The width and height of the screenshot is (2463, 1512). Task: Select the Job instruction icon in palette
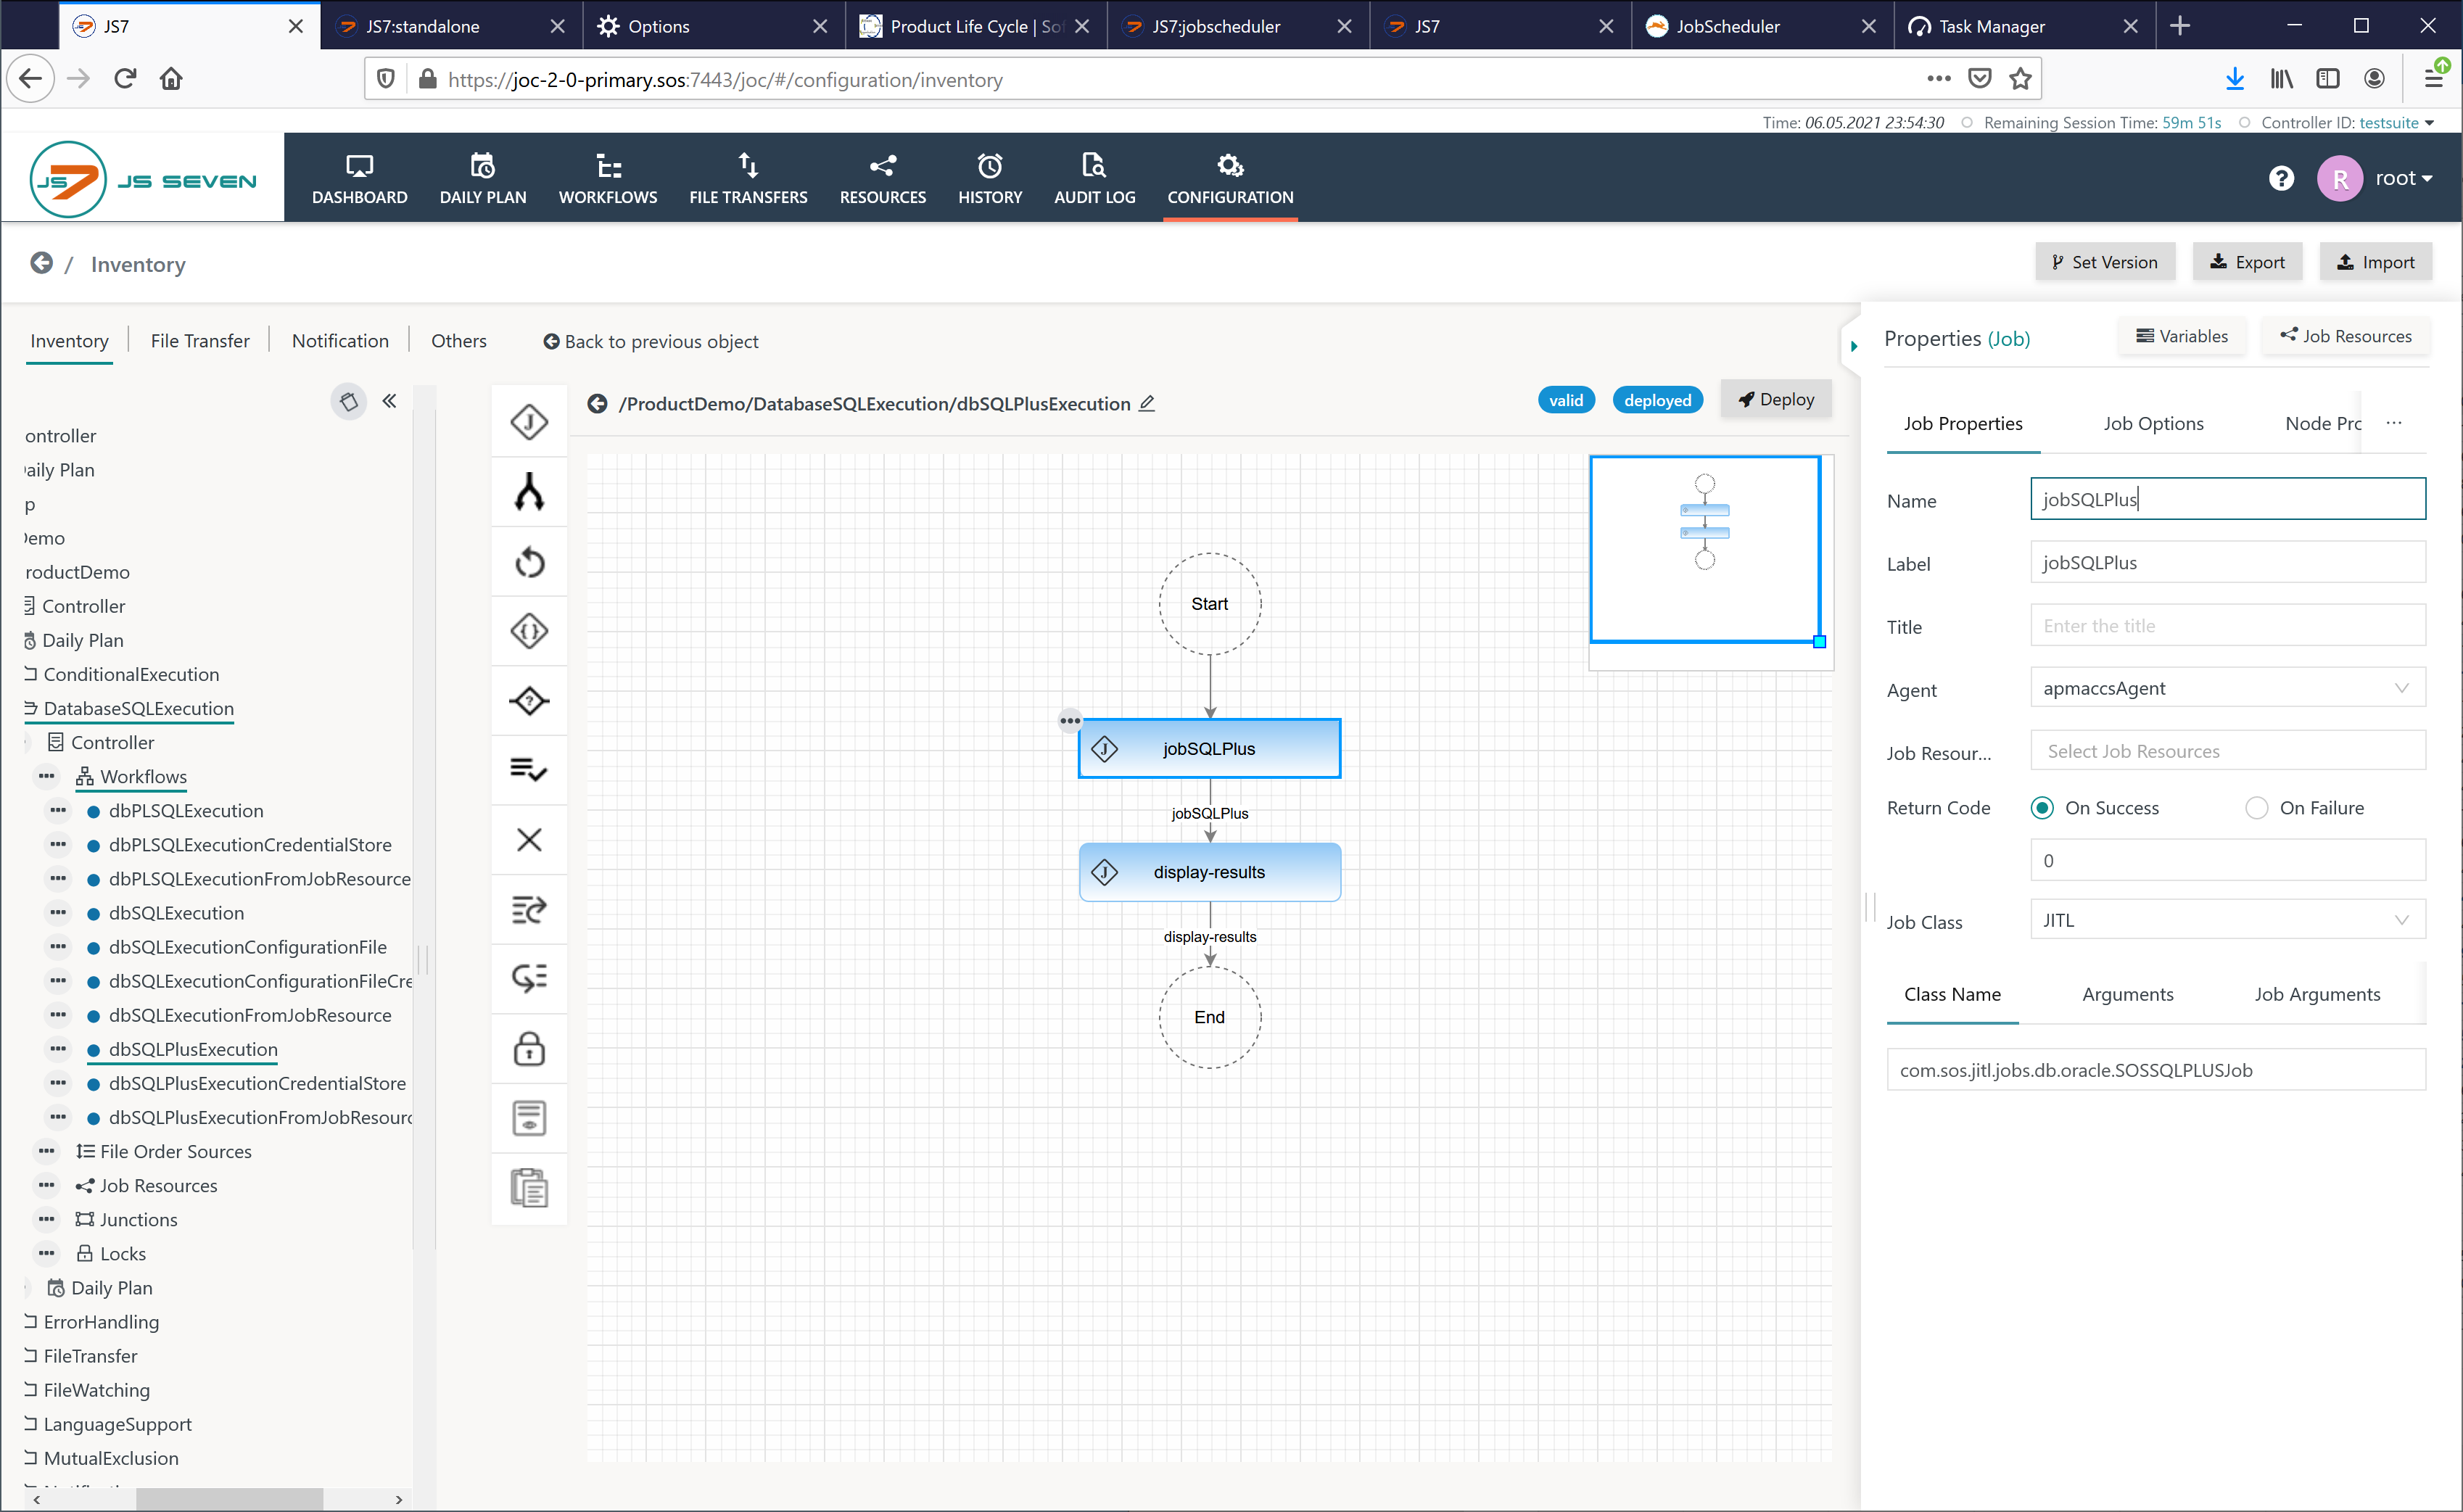point(529,422)
